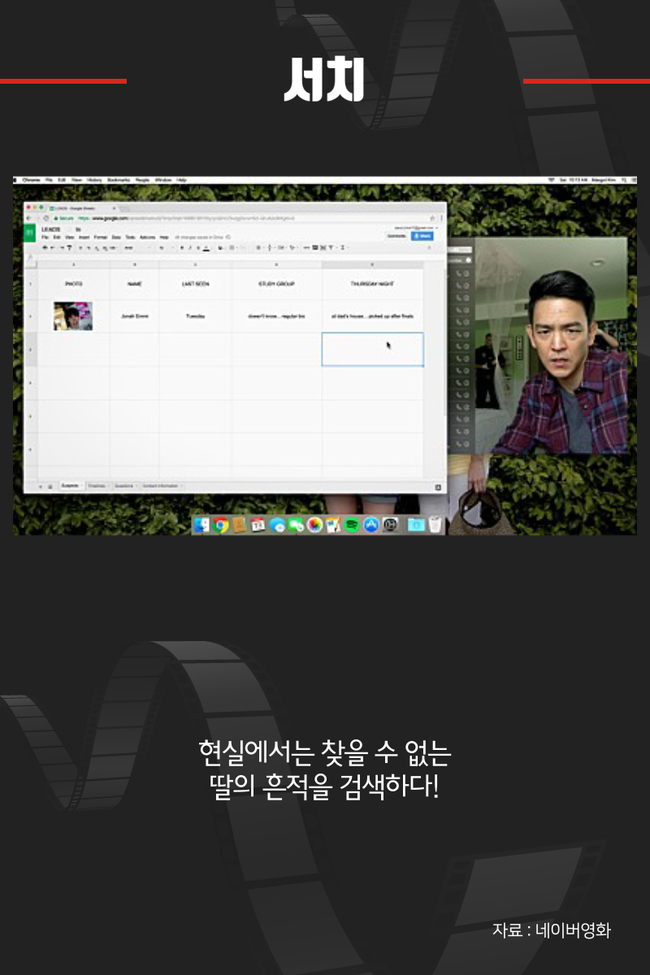Open the text color picker
This screenshot has height=975, width=650.
click(x=207, y=247)
